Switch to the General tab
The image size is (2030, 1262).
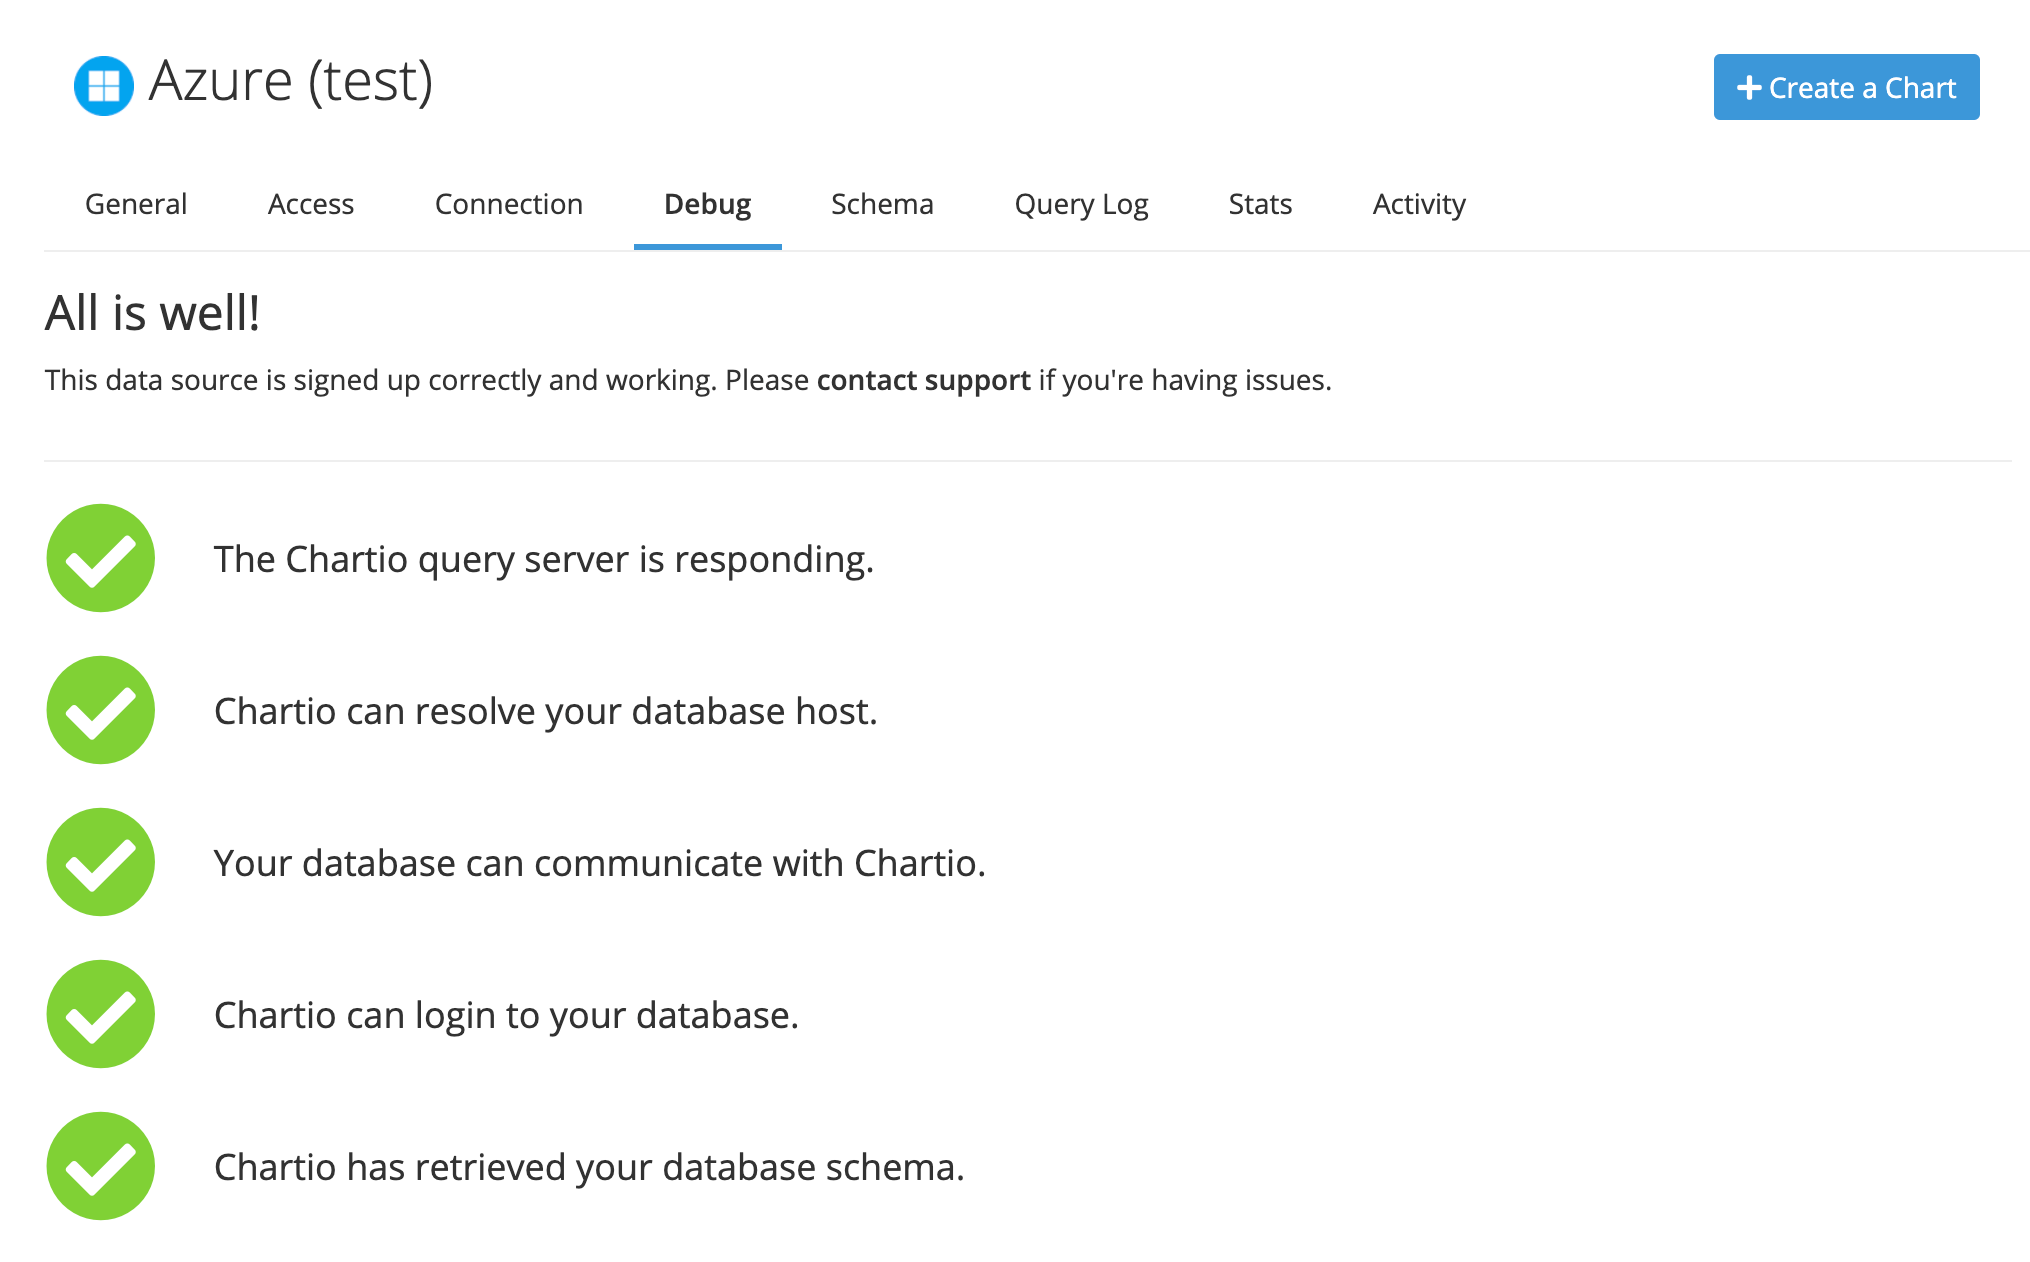137,204
